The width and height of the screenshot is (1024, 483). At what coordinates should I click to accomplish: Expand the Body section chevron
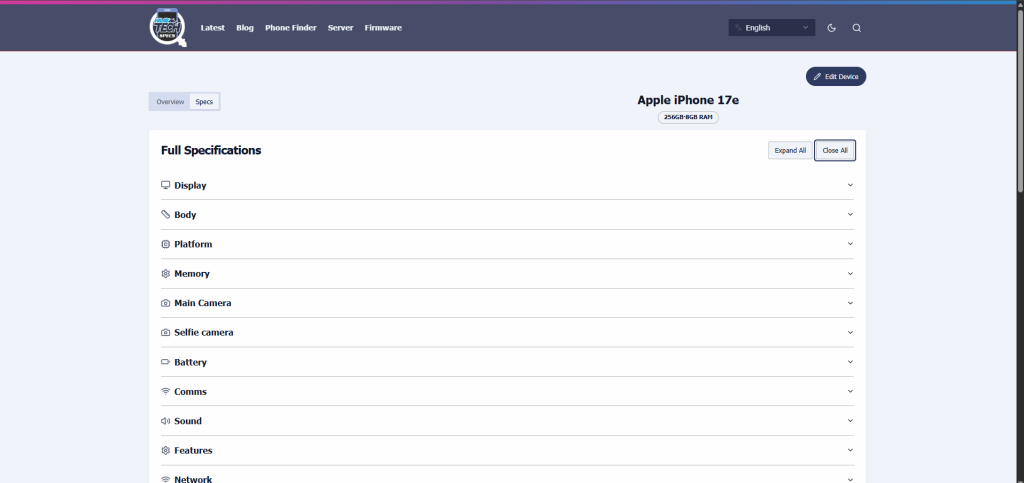(x=850, y=214)
